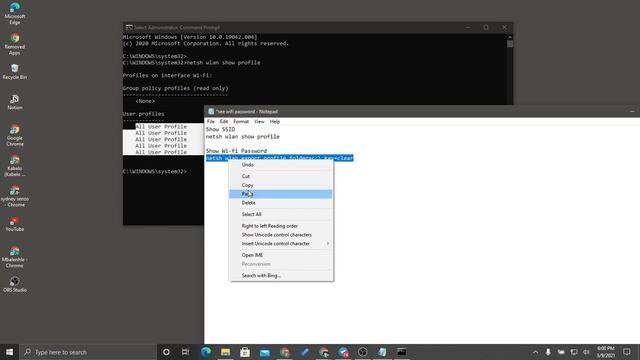
Task: Click the volume speaker tray icon
Action: 587,352
